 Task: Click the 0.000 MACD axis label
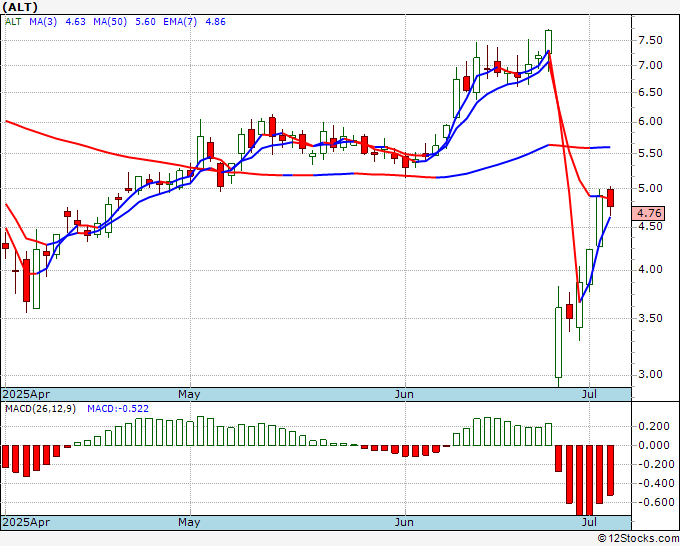(x=654, y=445)
